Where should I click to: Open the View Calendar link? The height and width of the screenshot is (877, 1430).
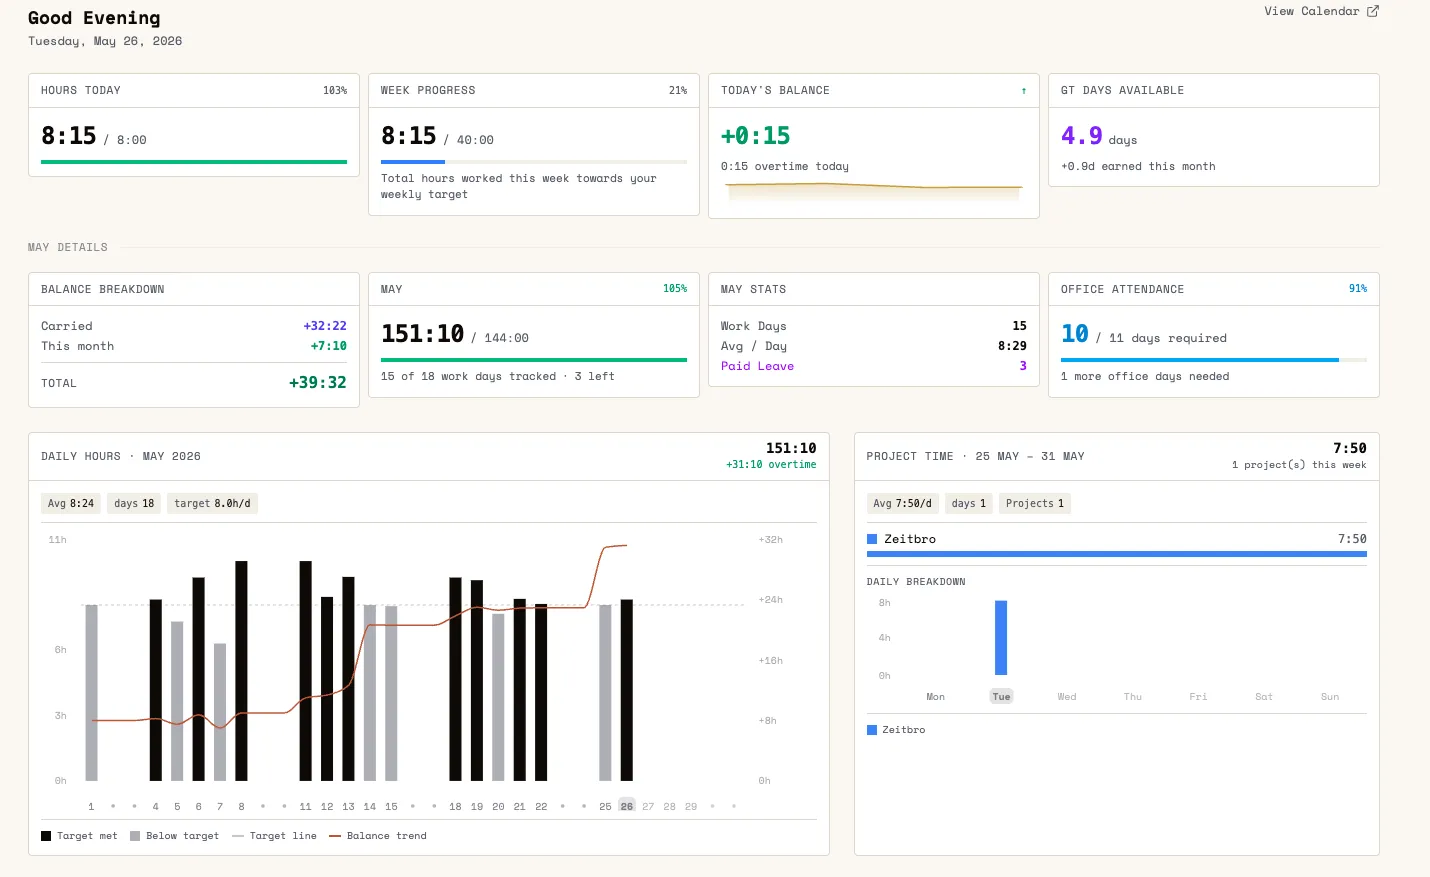tap(1321, 11)
